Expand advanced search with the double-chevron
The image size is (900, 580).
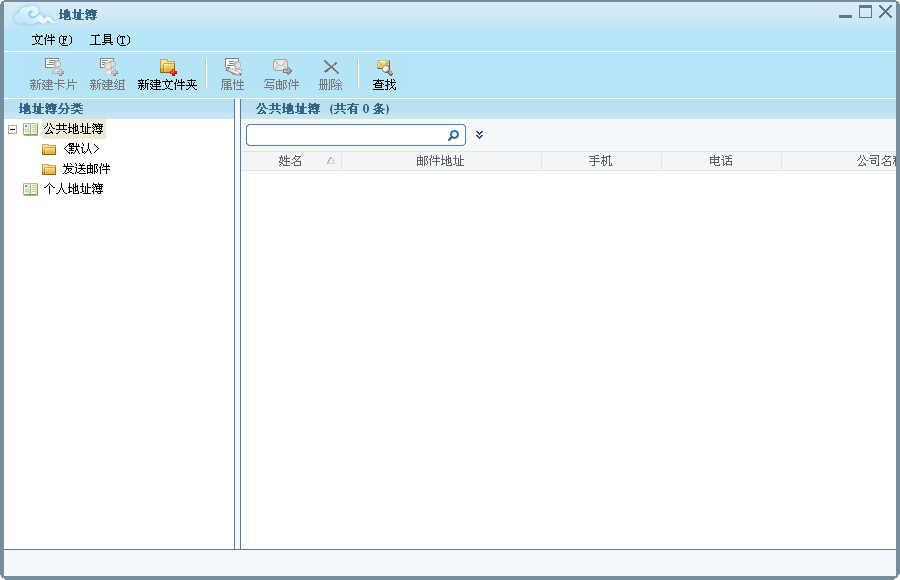point(479,133)
